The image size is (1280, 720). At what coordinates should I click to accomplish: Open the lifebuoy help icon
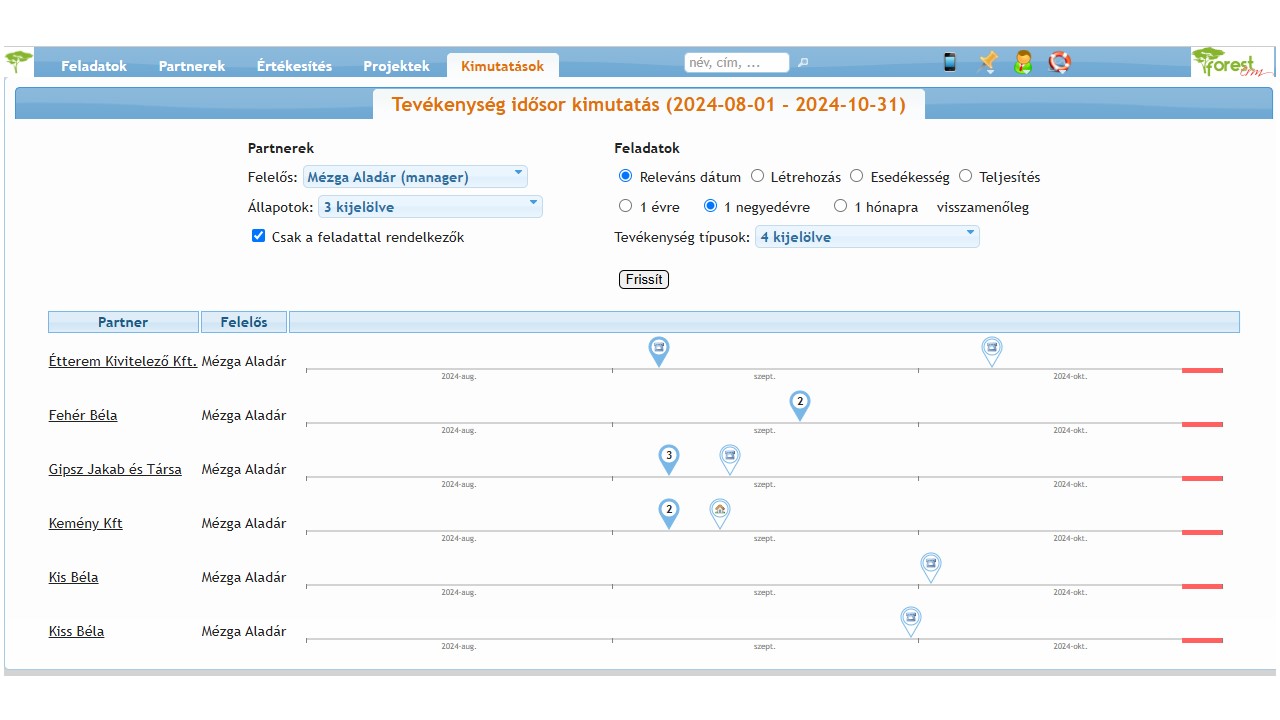[1059, 62]
